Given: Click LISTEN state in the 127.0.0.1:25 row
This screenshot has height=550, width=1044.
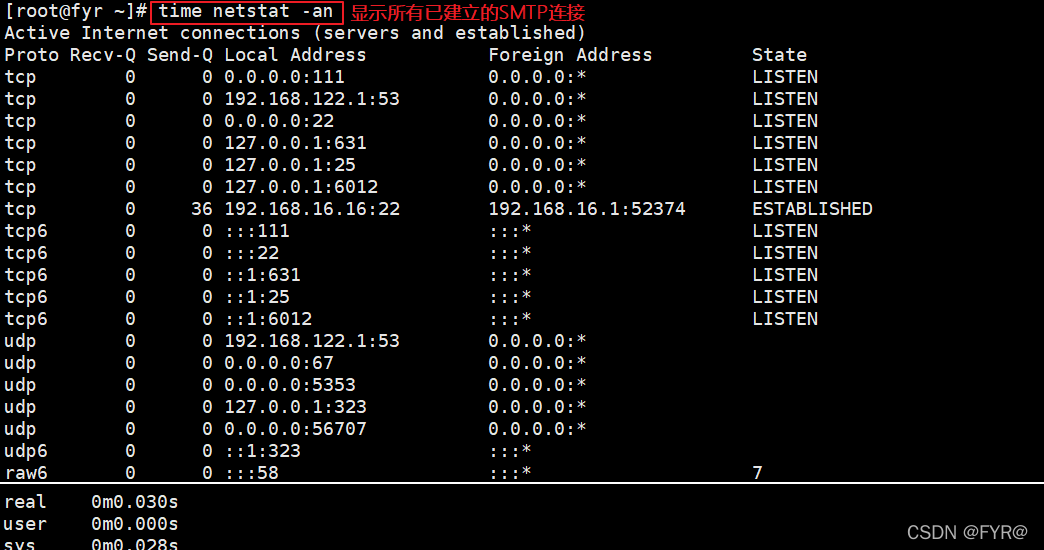Looking at the screenshot, I should pos(785,165).
